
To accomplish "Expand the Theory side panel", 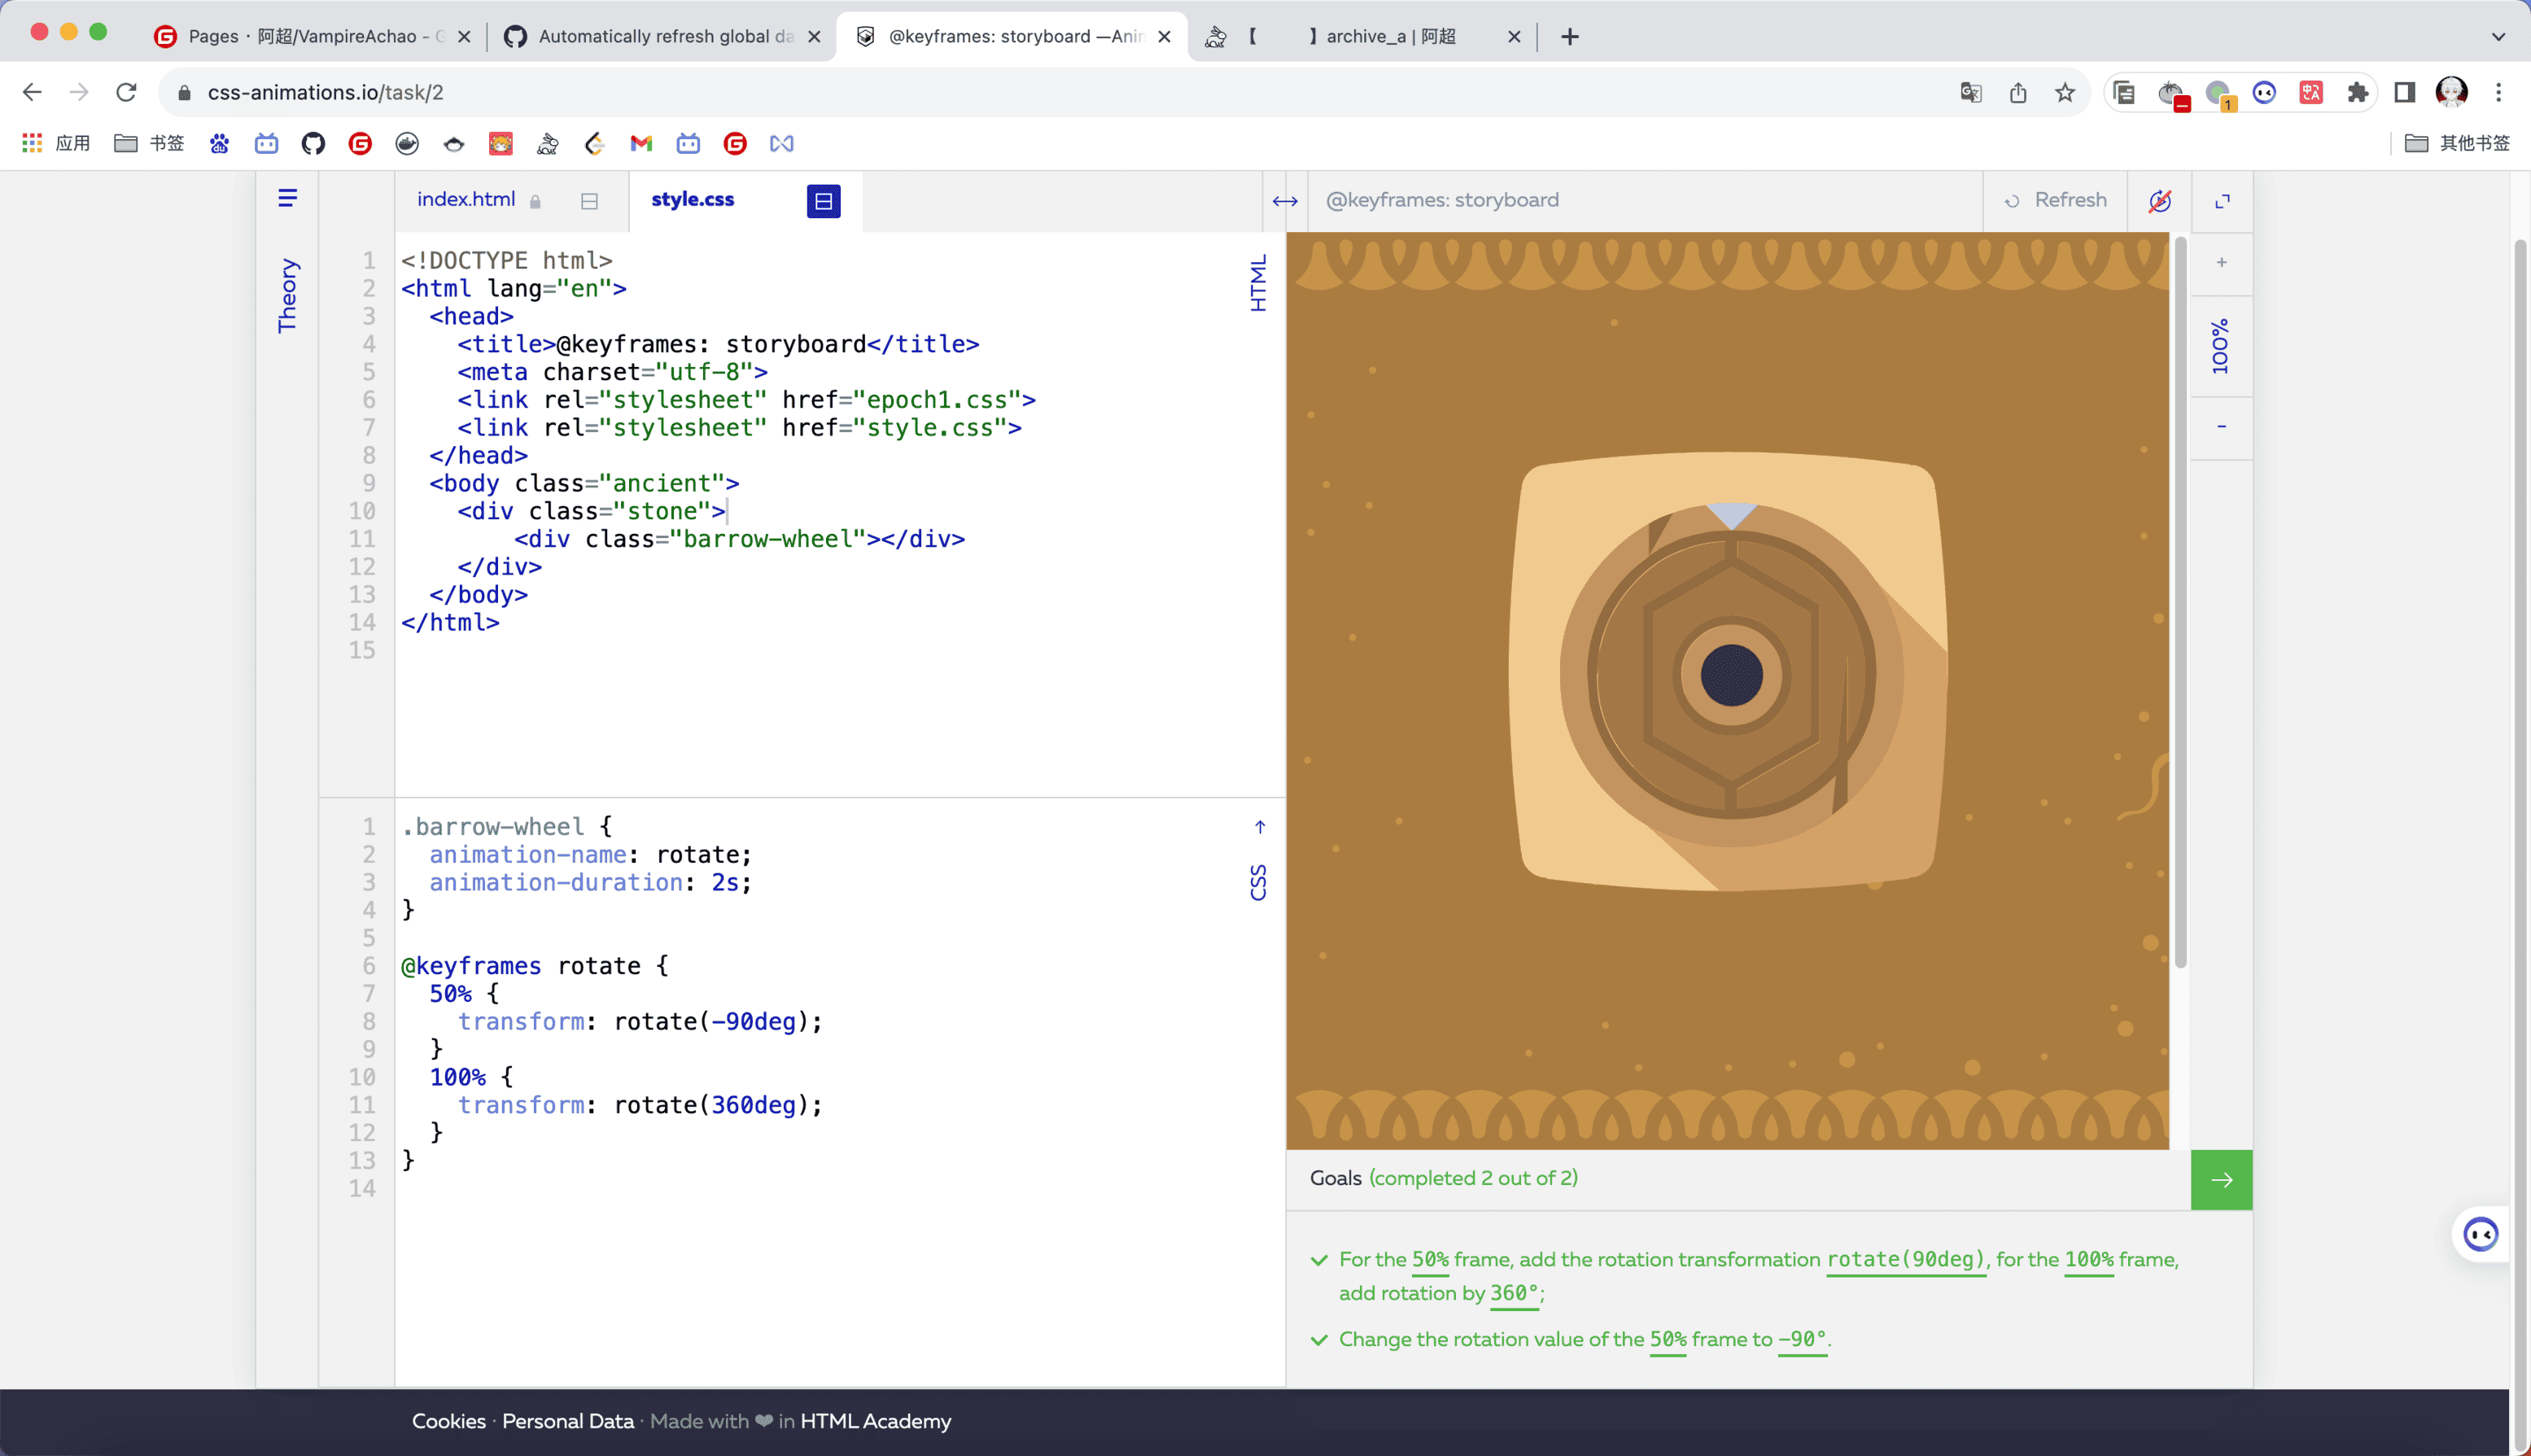I will 287,296.
